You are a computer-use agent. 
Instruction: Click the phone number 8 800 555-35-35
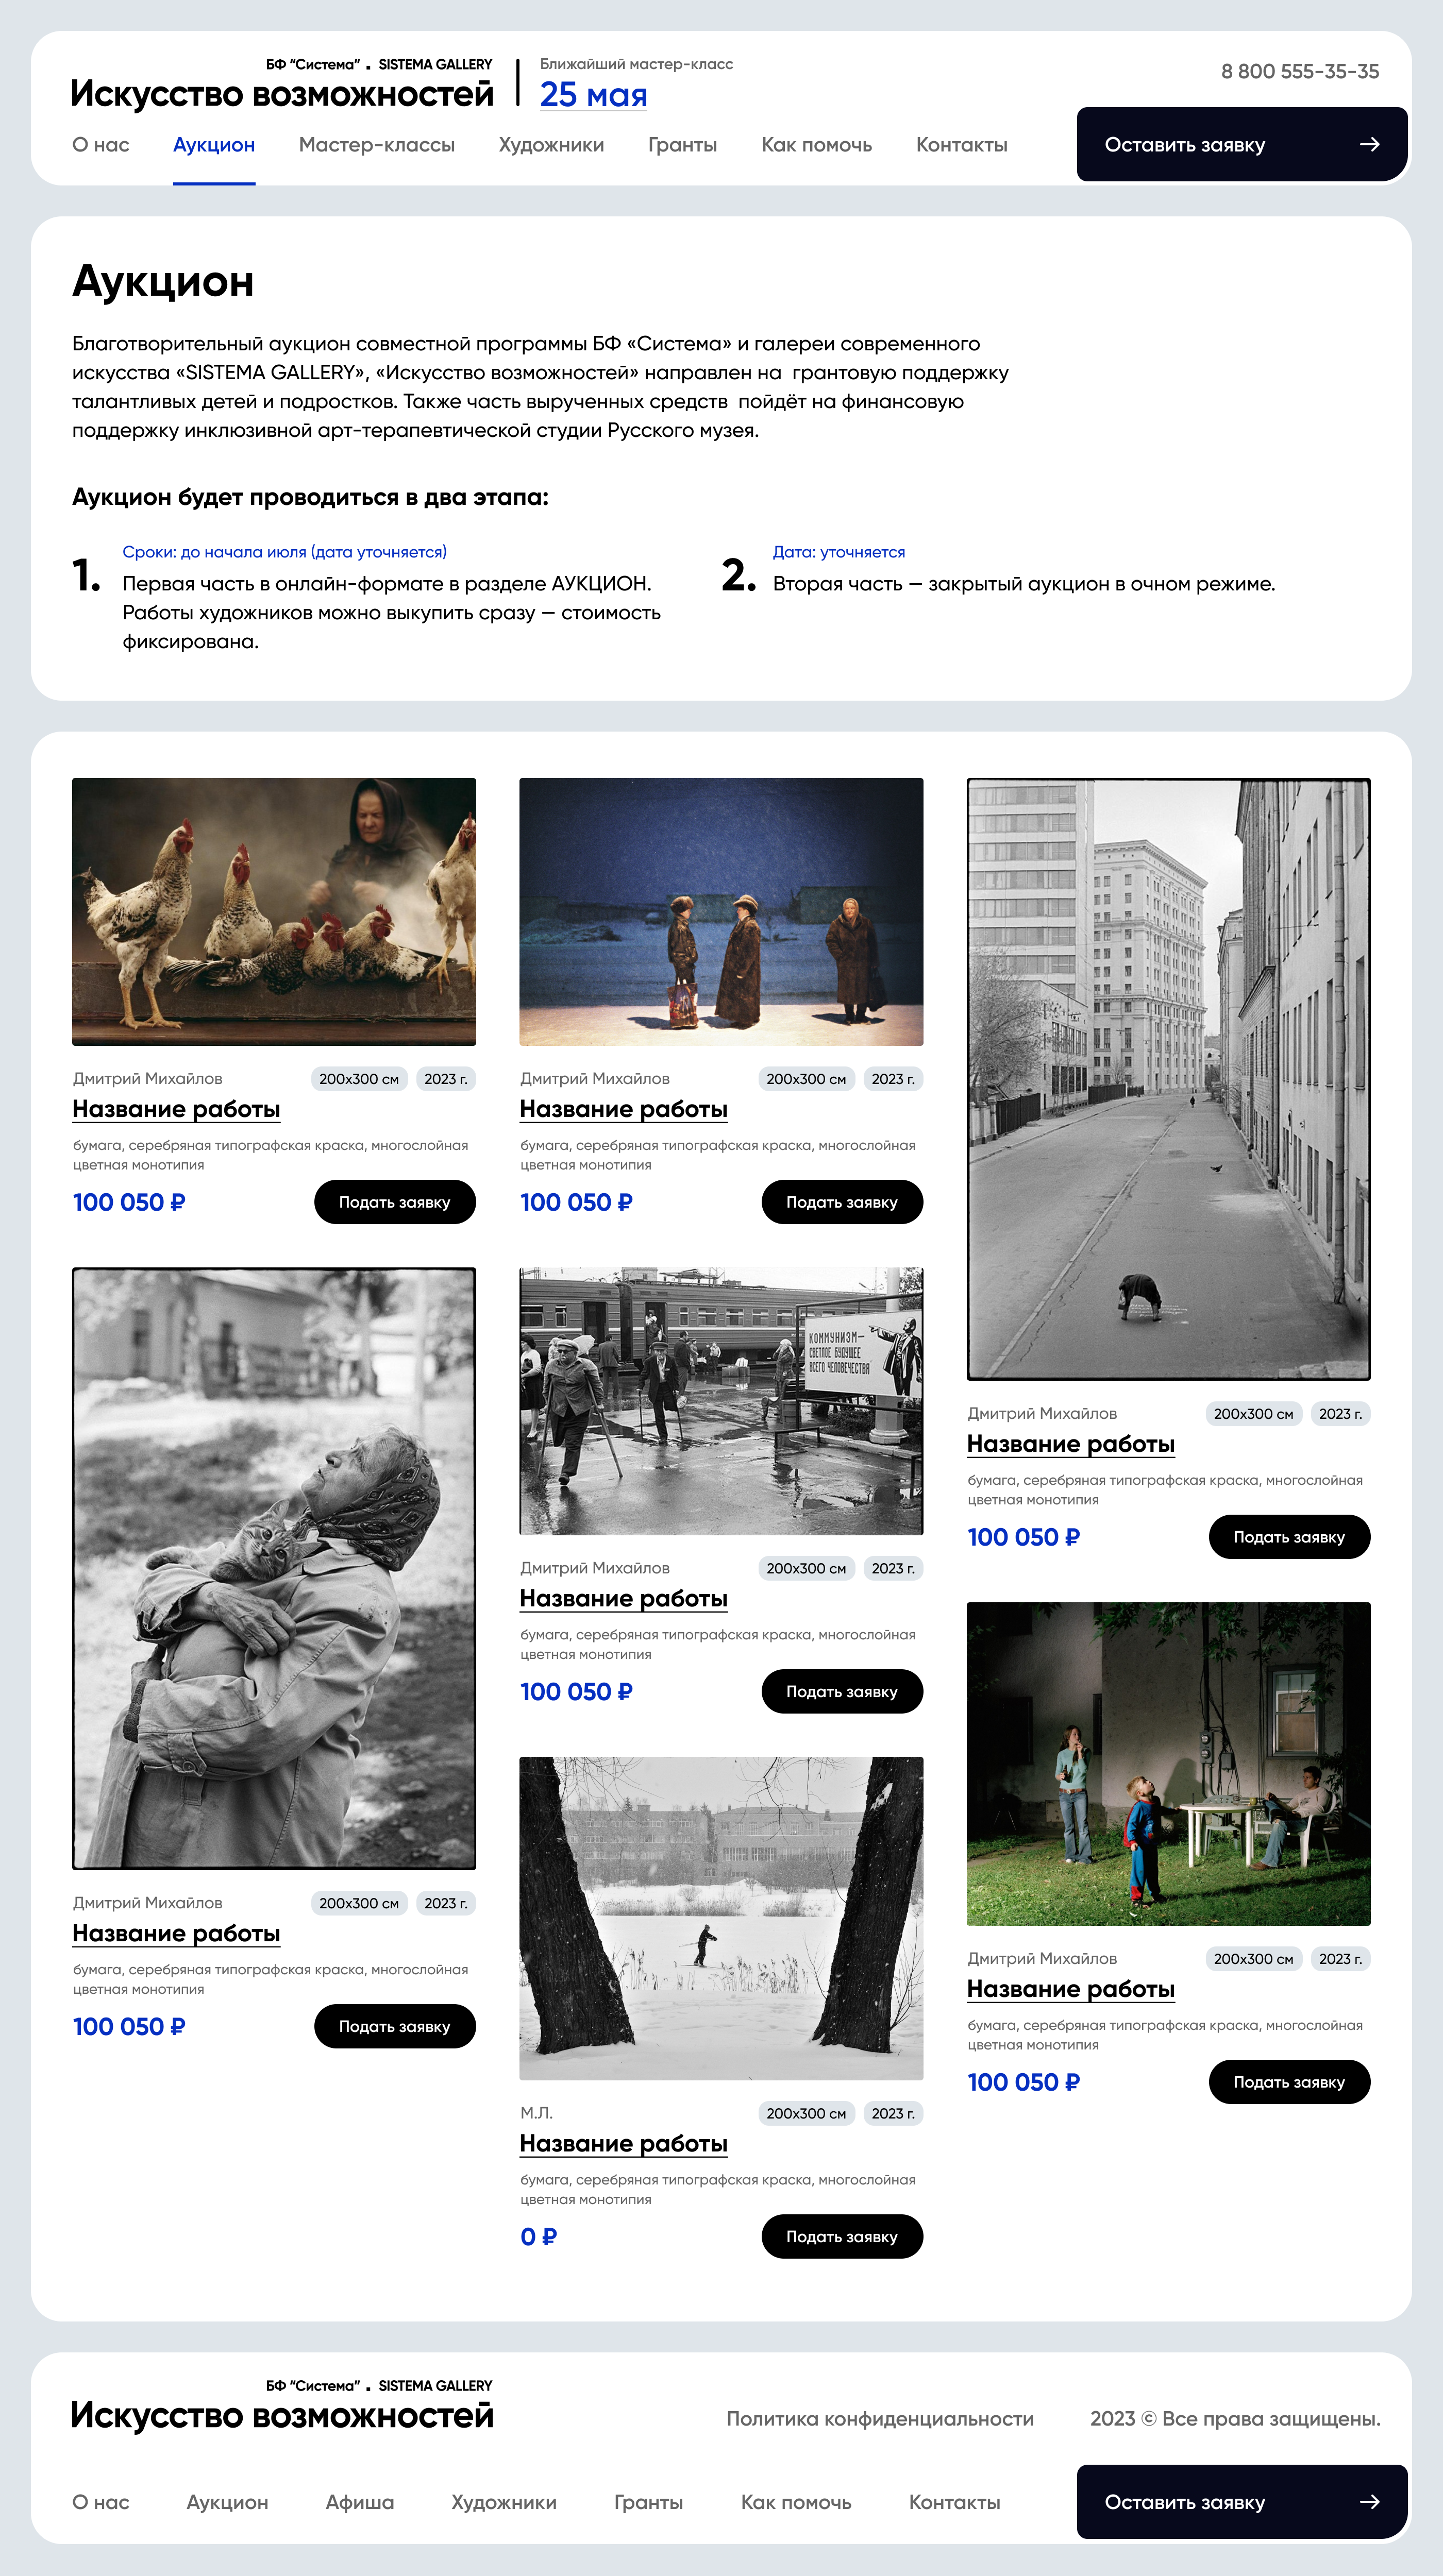tap(1299, 71)
